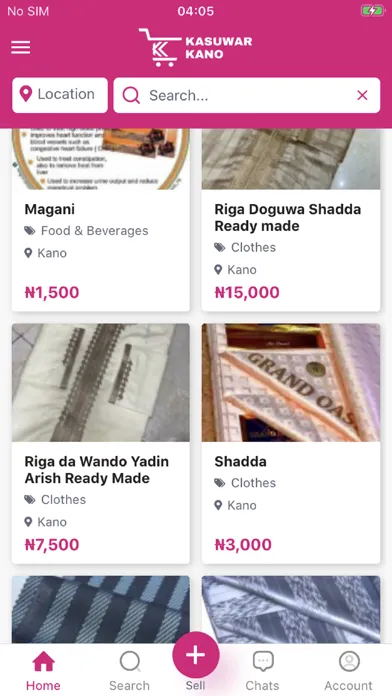Open Riga Doguwa Shadda Ready made listing
392x696 pixels.
point(288,218)
